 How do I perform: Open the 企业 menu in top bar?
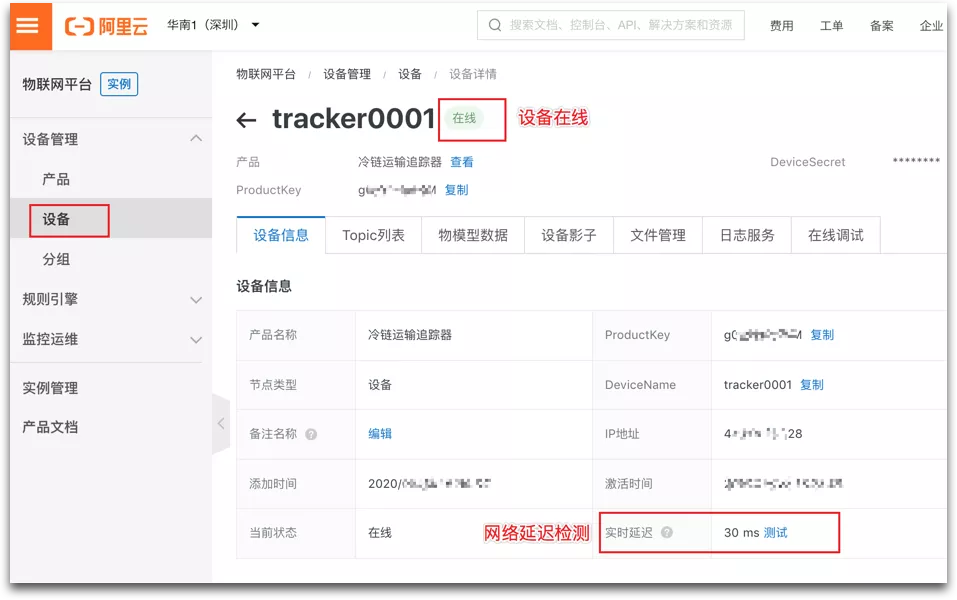tap(931, 26)
